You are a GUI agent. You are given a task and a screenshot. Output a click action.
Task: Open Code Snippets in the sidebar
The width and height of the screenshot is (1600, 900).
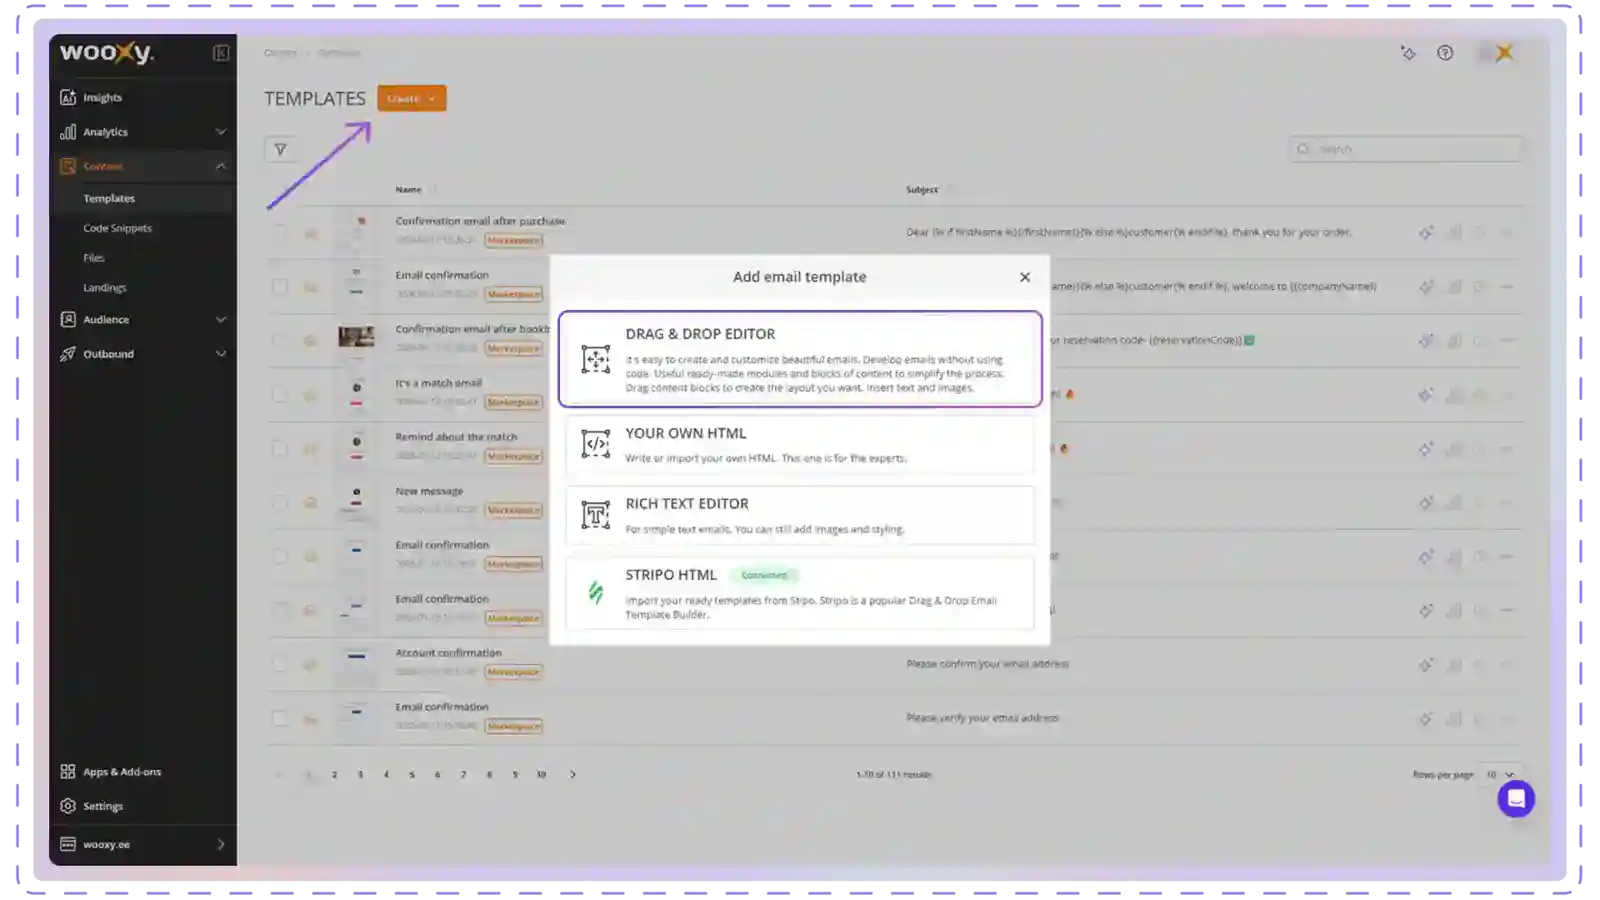[117, 228]
